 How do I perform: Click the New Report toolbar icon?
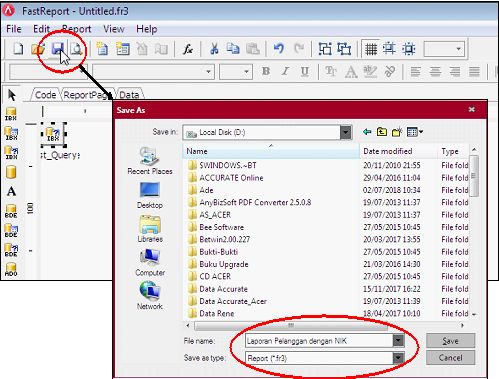[18, 49]
